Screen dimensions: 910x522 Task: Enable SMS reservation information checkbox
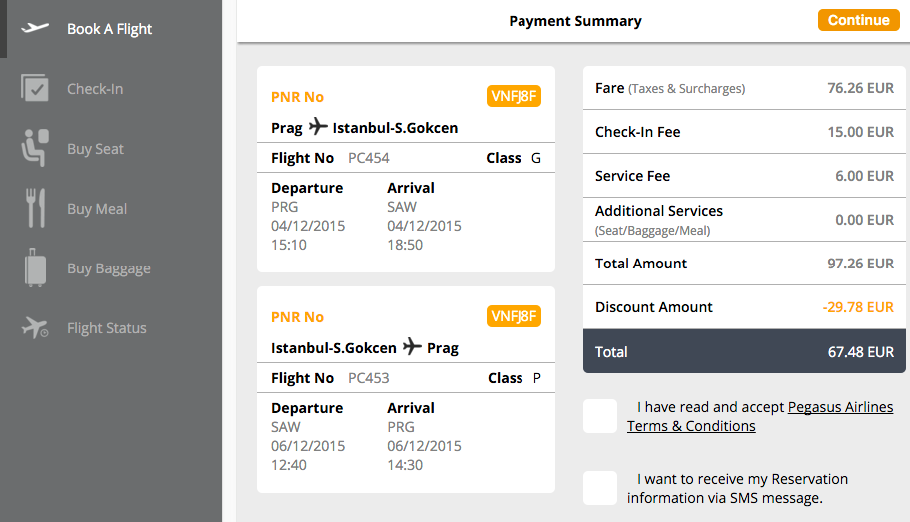pos(600,488)
